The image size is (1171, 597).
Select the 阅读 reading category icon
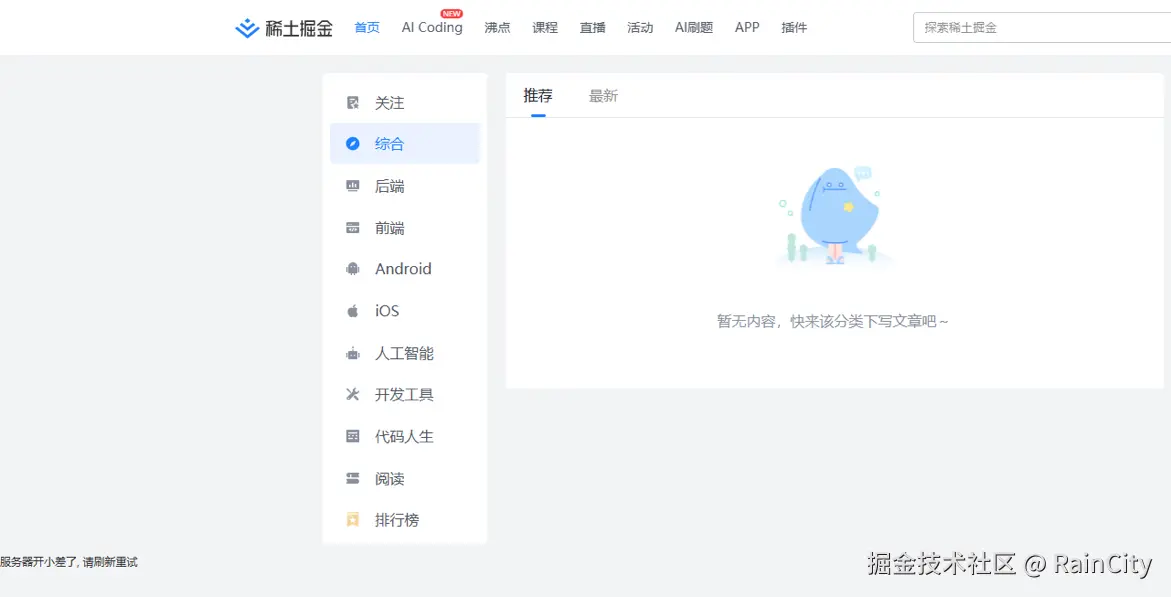click(352, 477)
